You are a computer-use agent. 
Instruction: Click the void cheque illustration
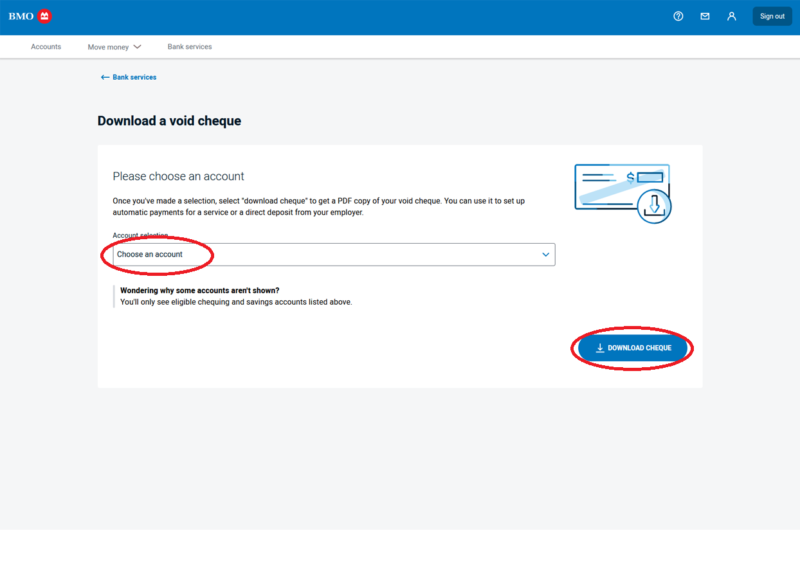point(622,192)
